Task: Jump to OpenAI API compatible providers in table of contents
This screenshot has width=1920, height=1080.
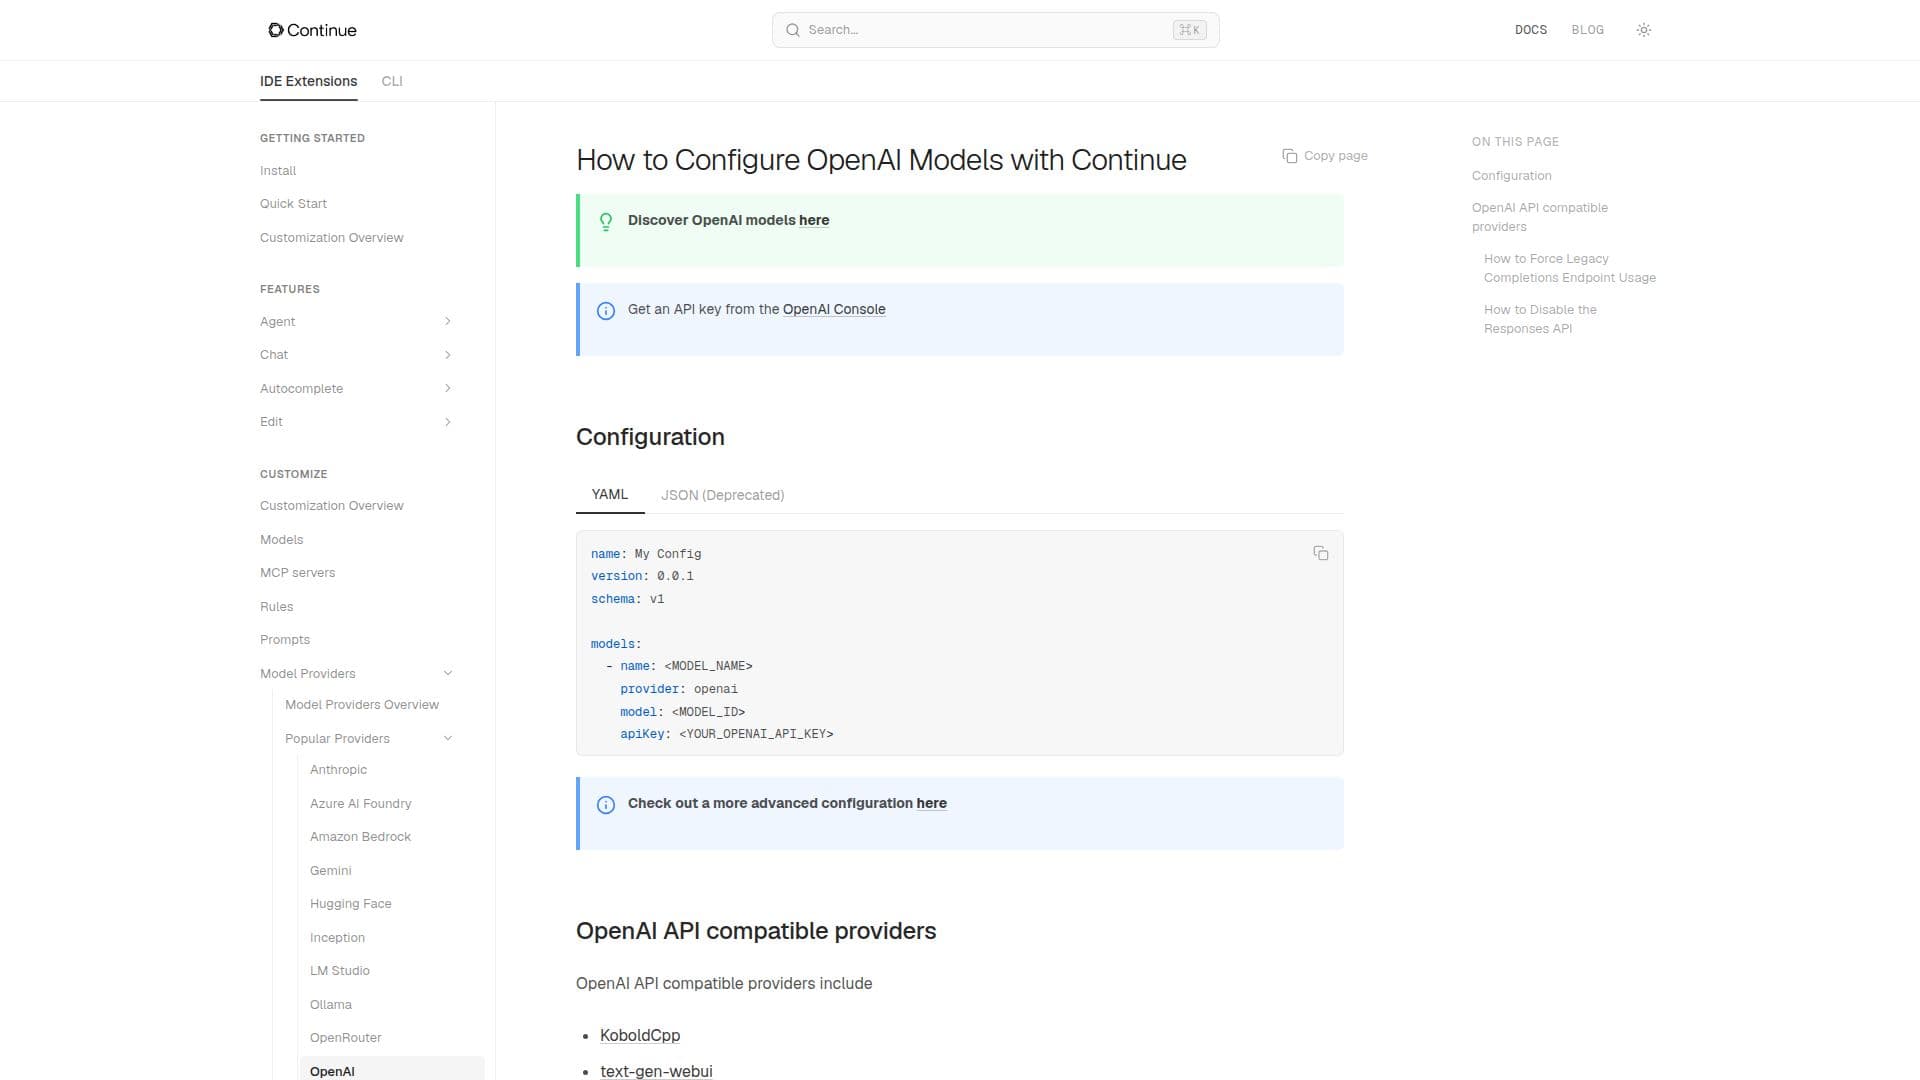Action: click(1540, 217)
